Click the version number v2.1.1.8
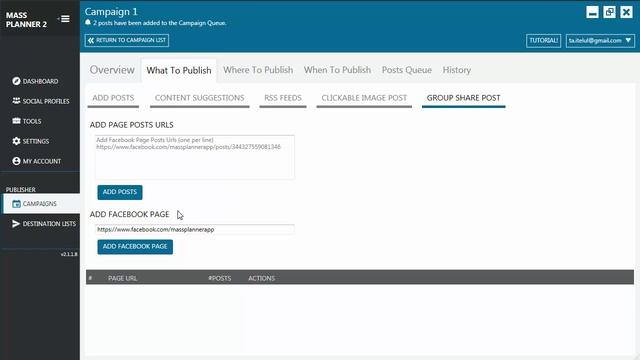Image resolution: width=640 pixels, height=360 pixels. point(69,254)
